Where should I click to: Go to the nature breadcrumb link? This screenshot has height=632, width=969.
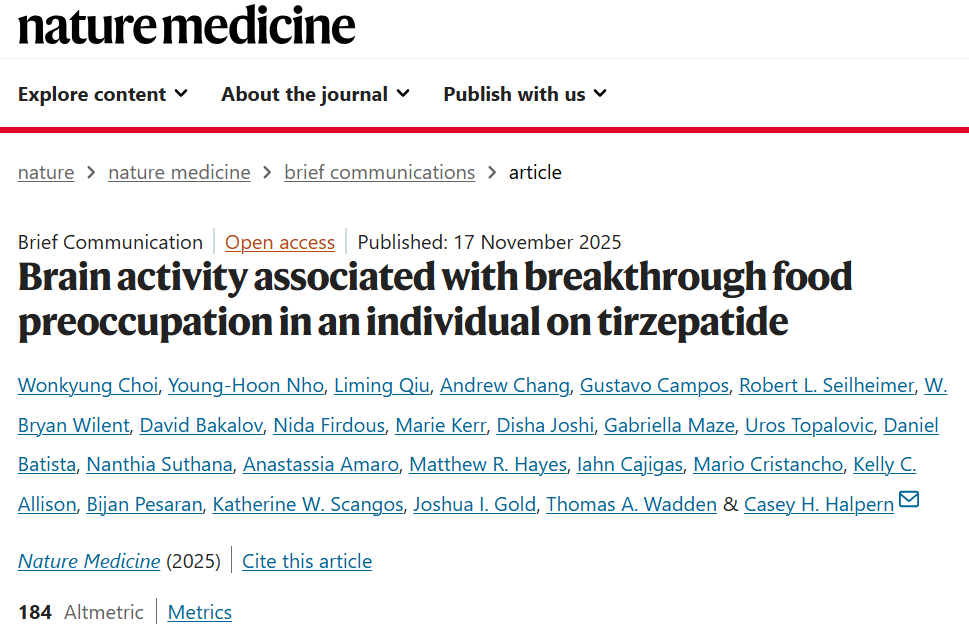click(x=46, y=172)
